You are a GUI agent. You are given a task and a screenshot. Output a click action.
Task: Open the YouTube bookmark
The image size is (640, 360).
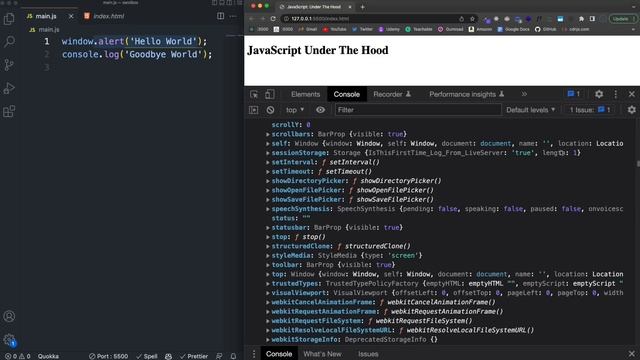[x=334, y=29]
